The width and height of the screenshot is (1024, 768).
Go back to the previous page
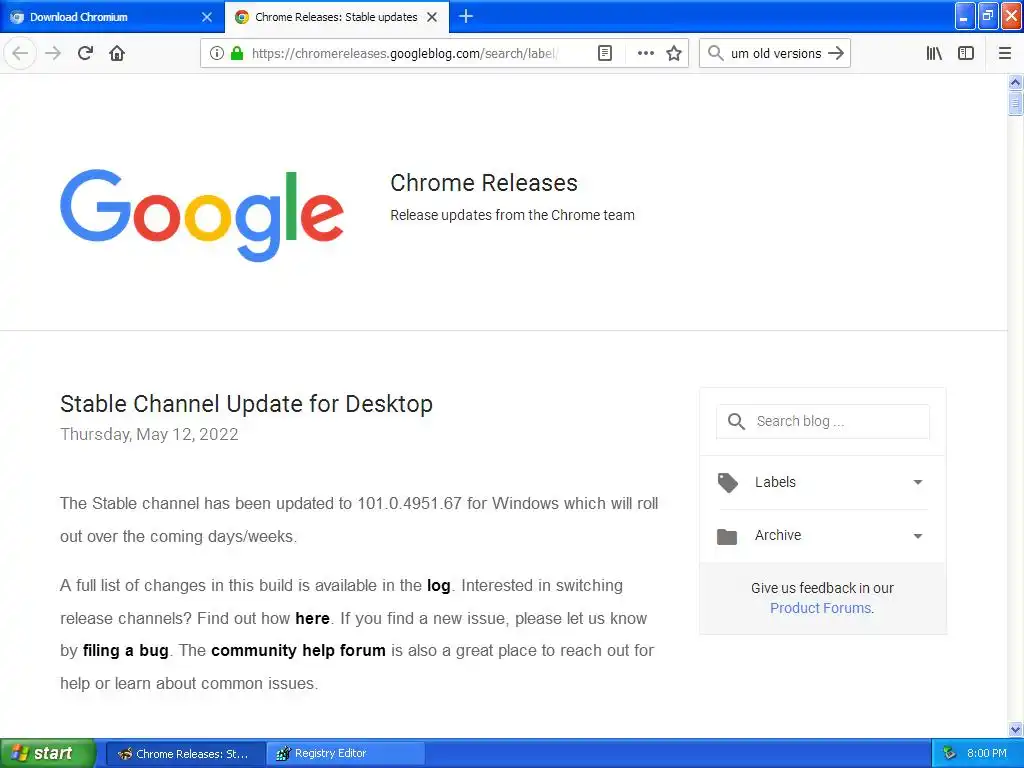tap(20, 53)
